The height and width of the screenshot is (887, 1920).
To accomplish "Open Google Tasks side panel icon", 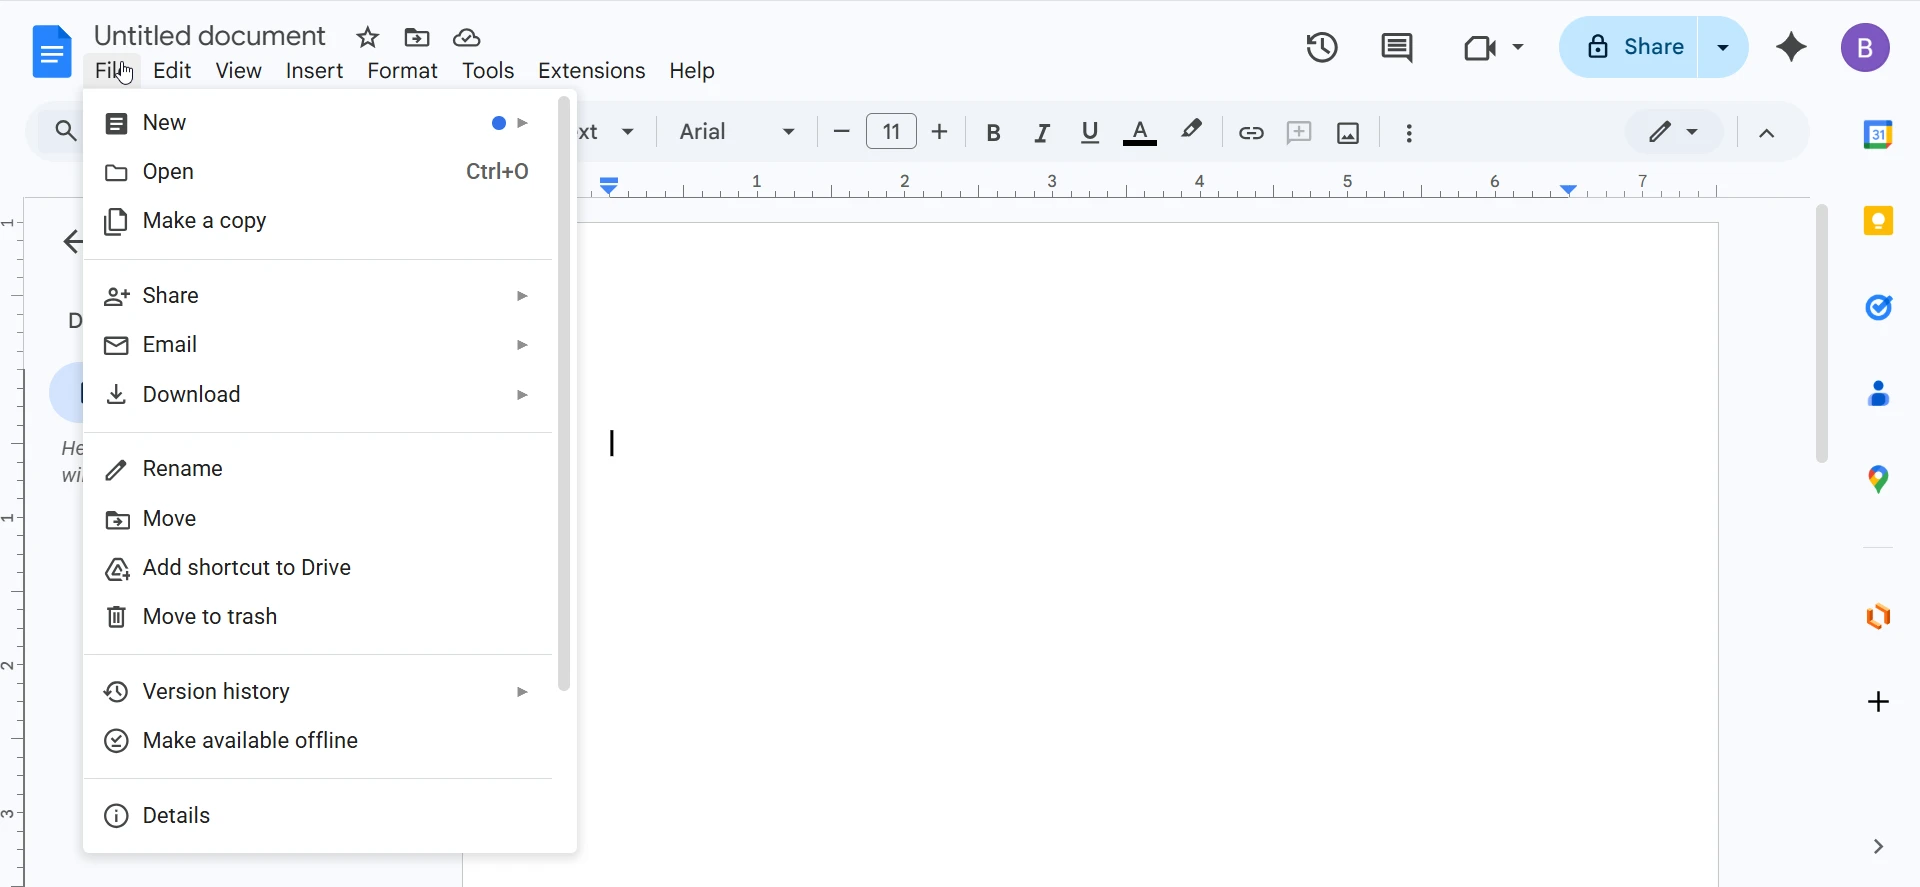I will coord(1878,307).
